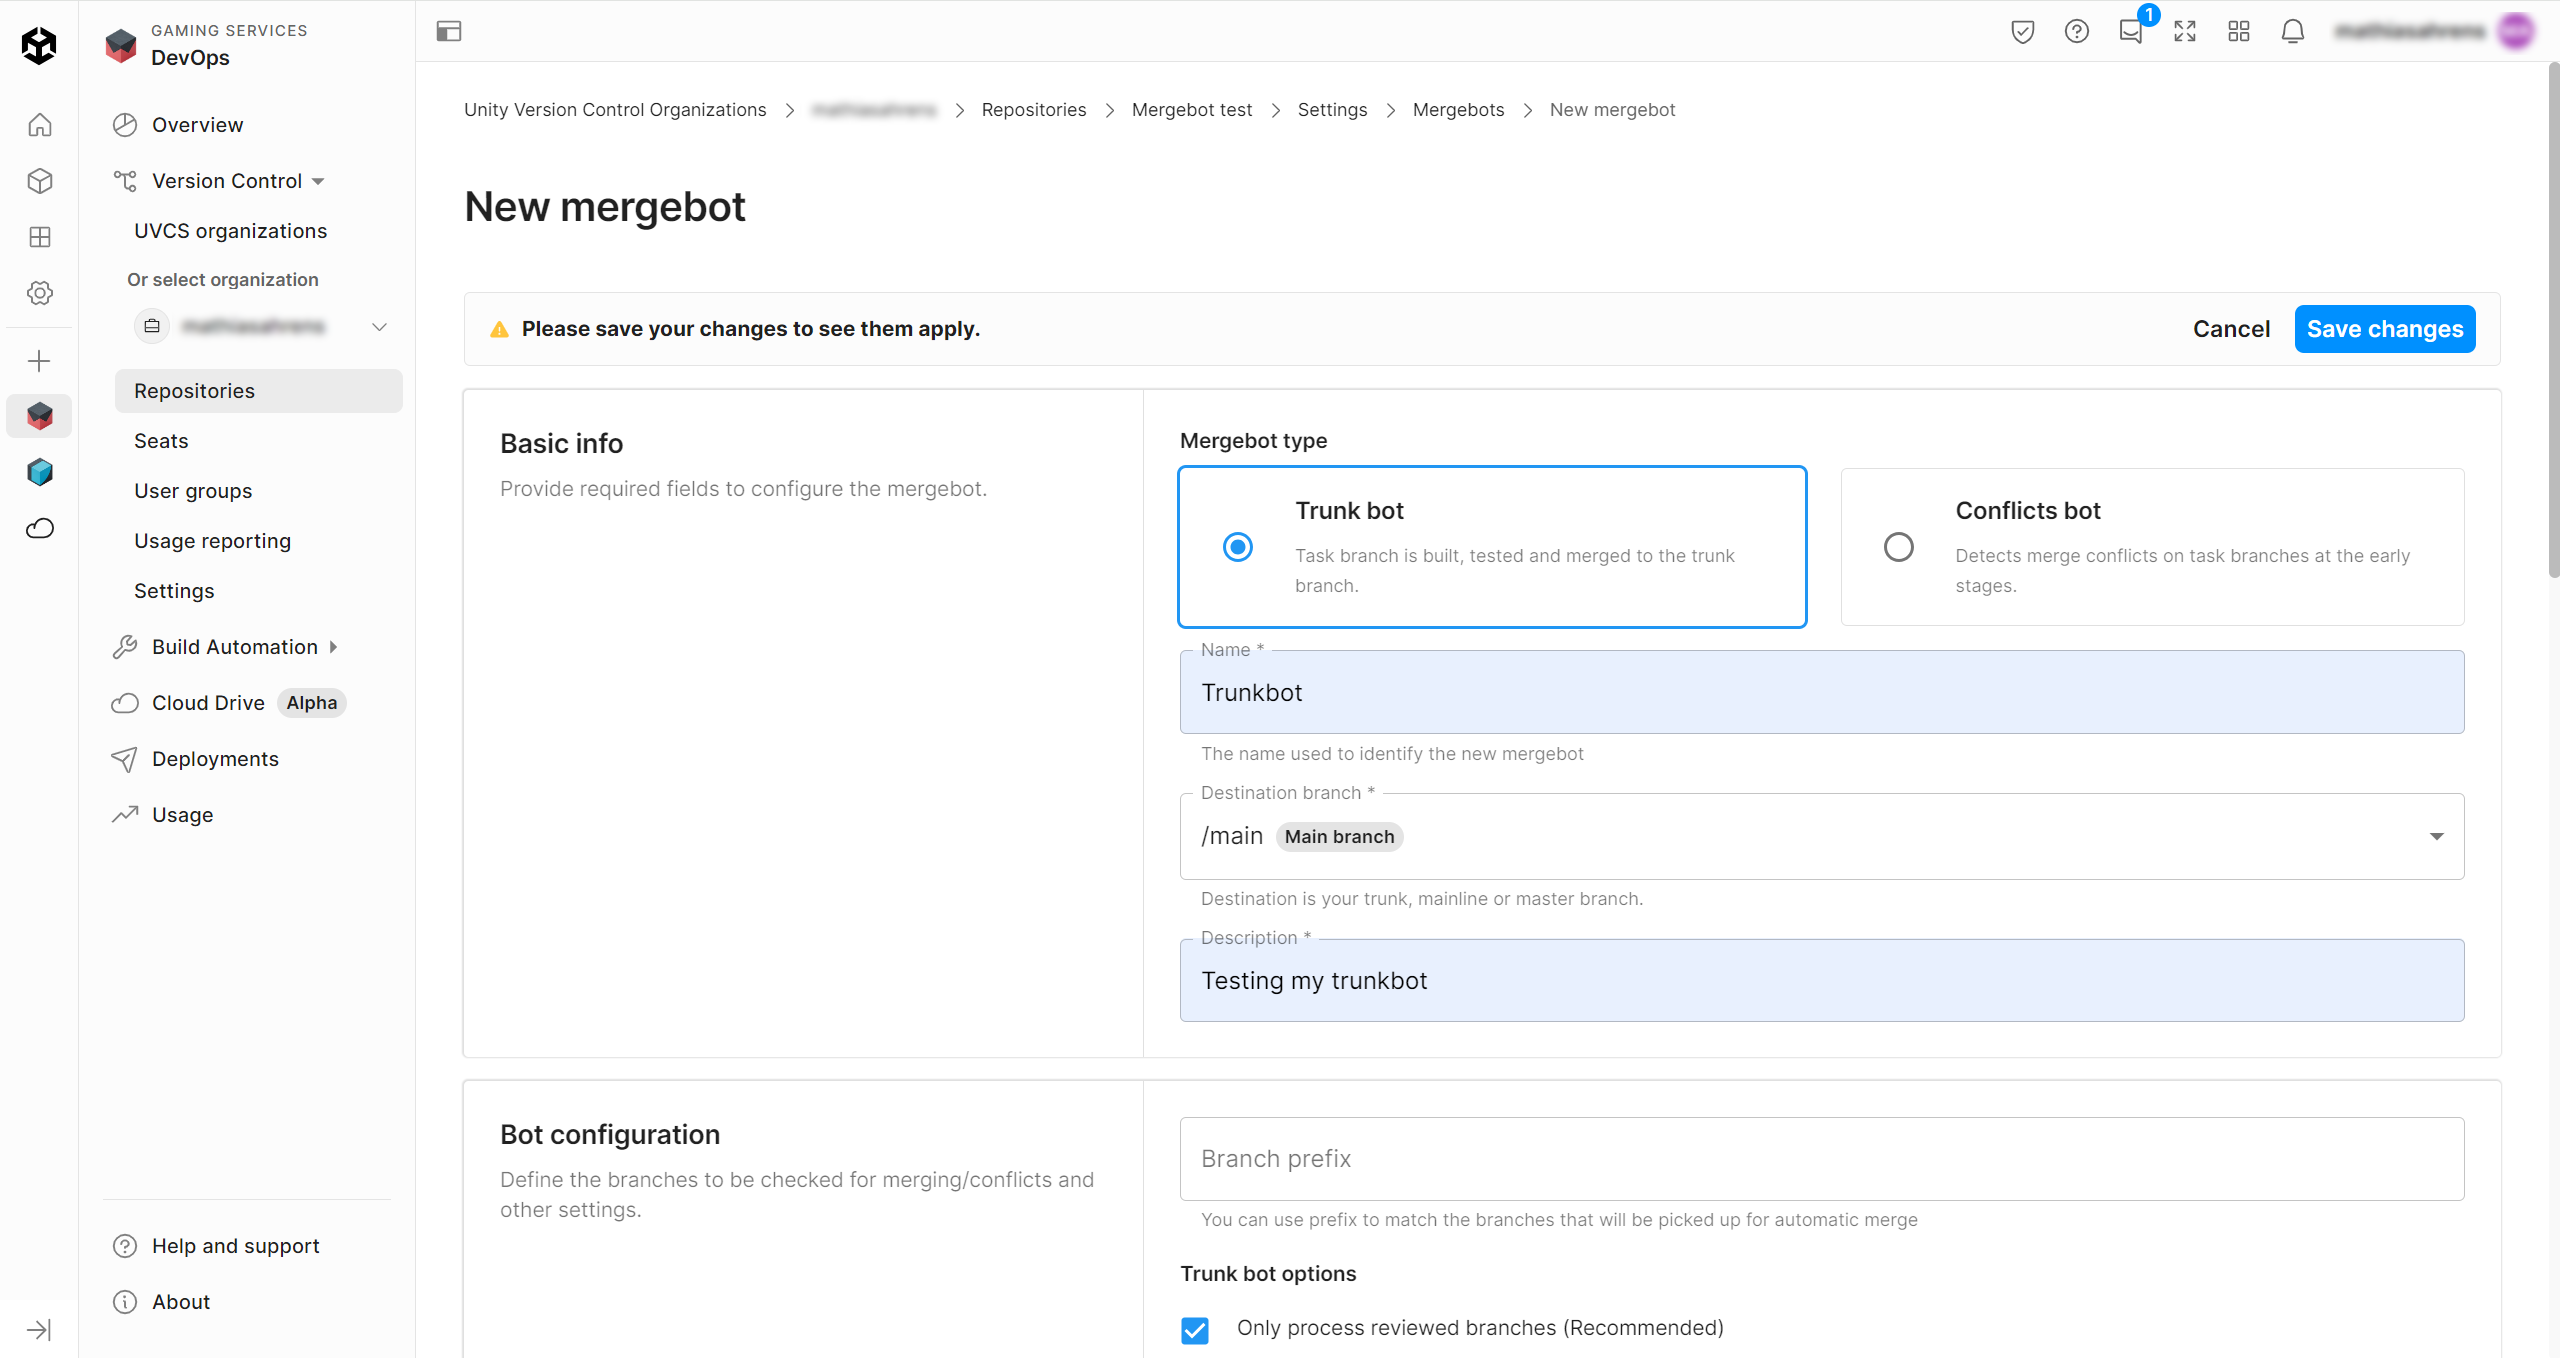Open the messages inbox icon with badge
This screenshot has width=2560, height=1358.
point(2130,31)
